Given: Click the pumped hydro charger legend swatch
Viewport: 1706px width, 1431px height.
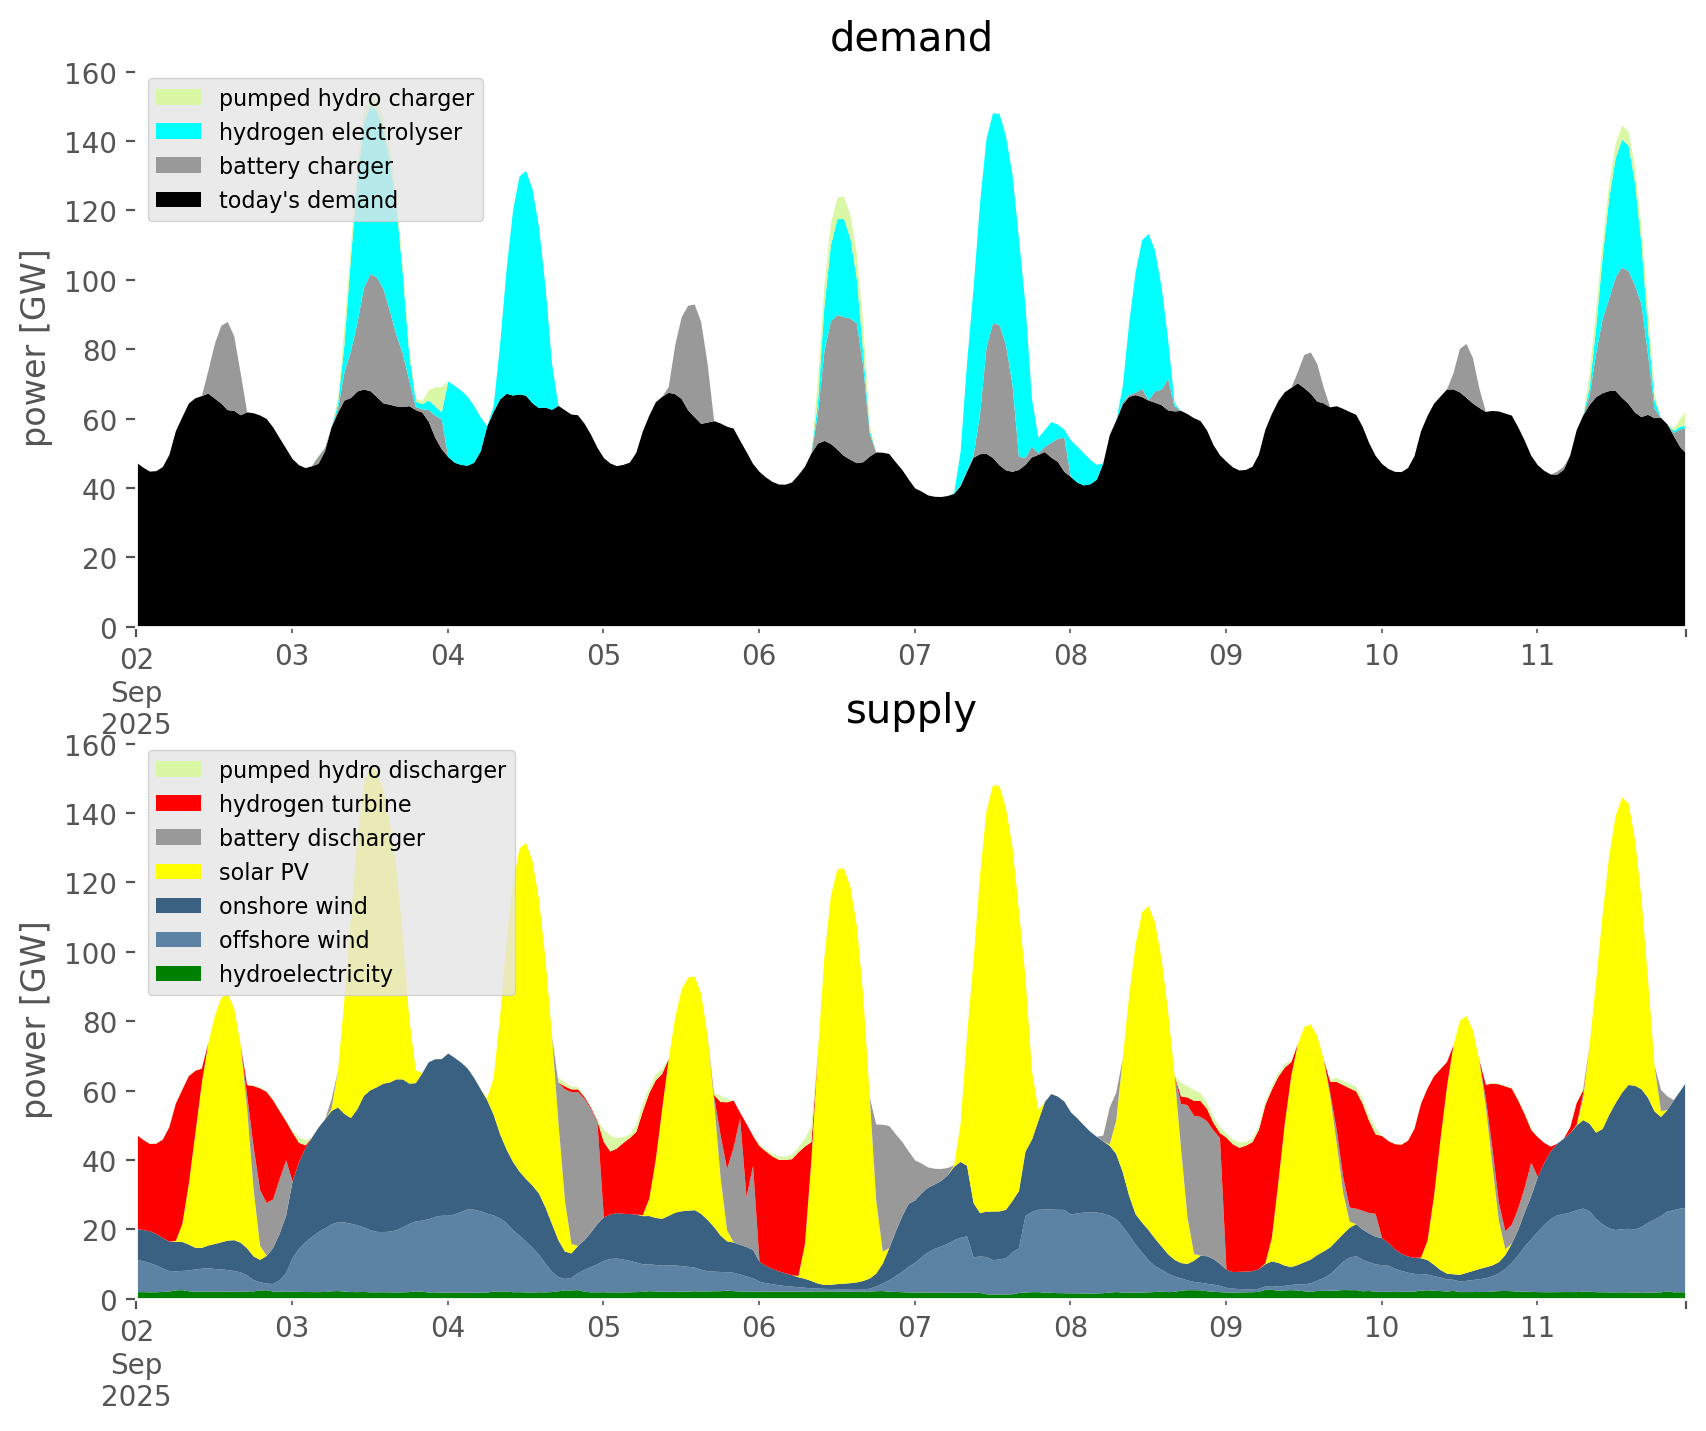Looking at the screenshot, I should click(179, 98).
